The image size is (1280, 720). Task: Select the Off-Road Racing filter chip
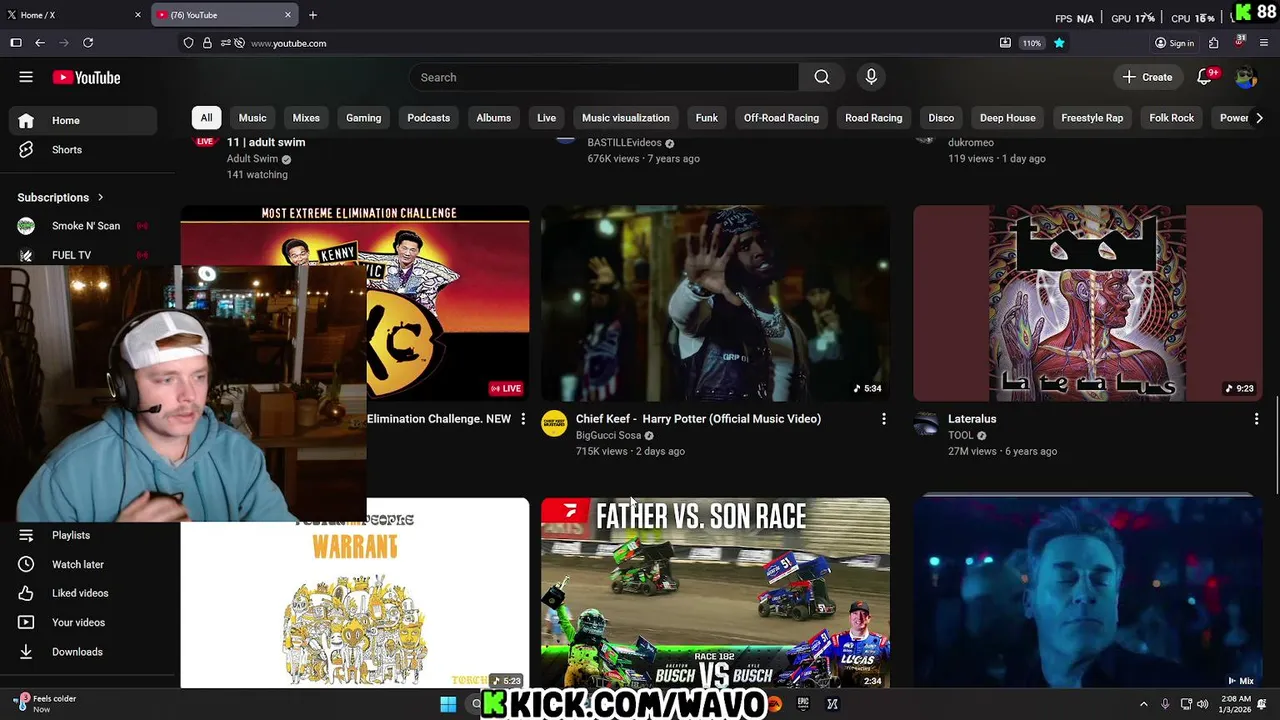(781, 118)
